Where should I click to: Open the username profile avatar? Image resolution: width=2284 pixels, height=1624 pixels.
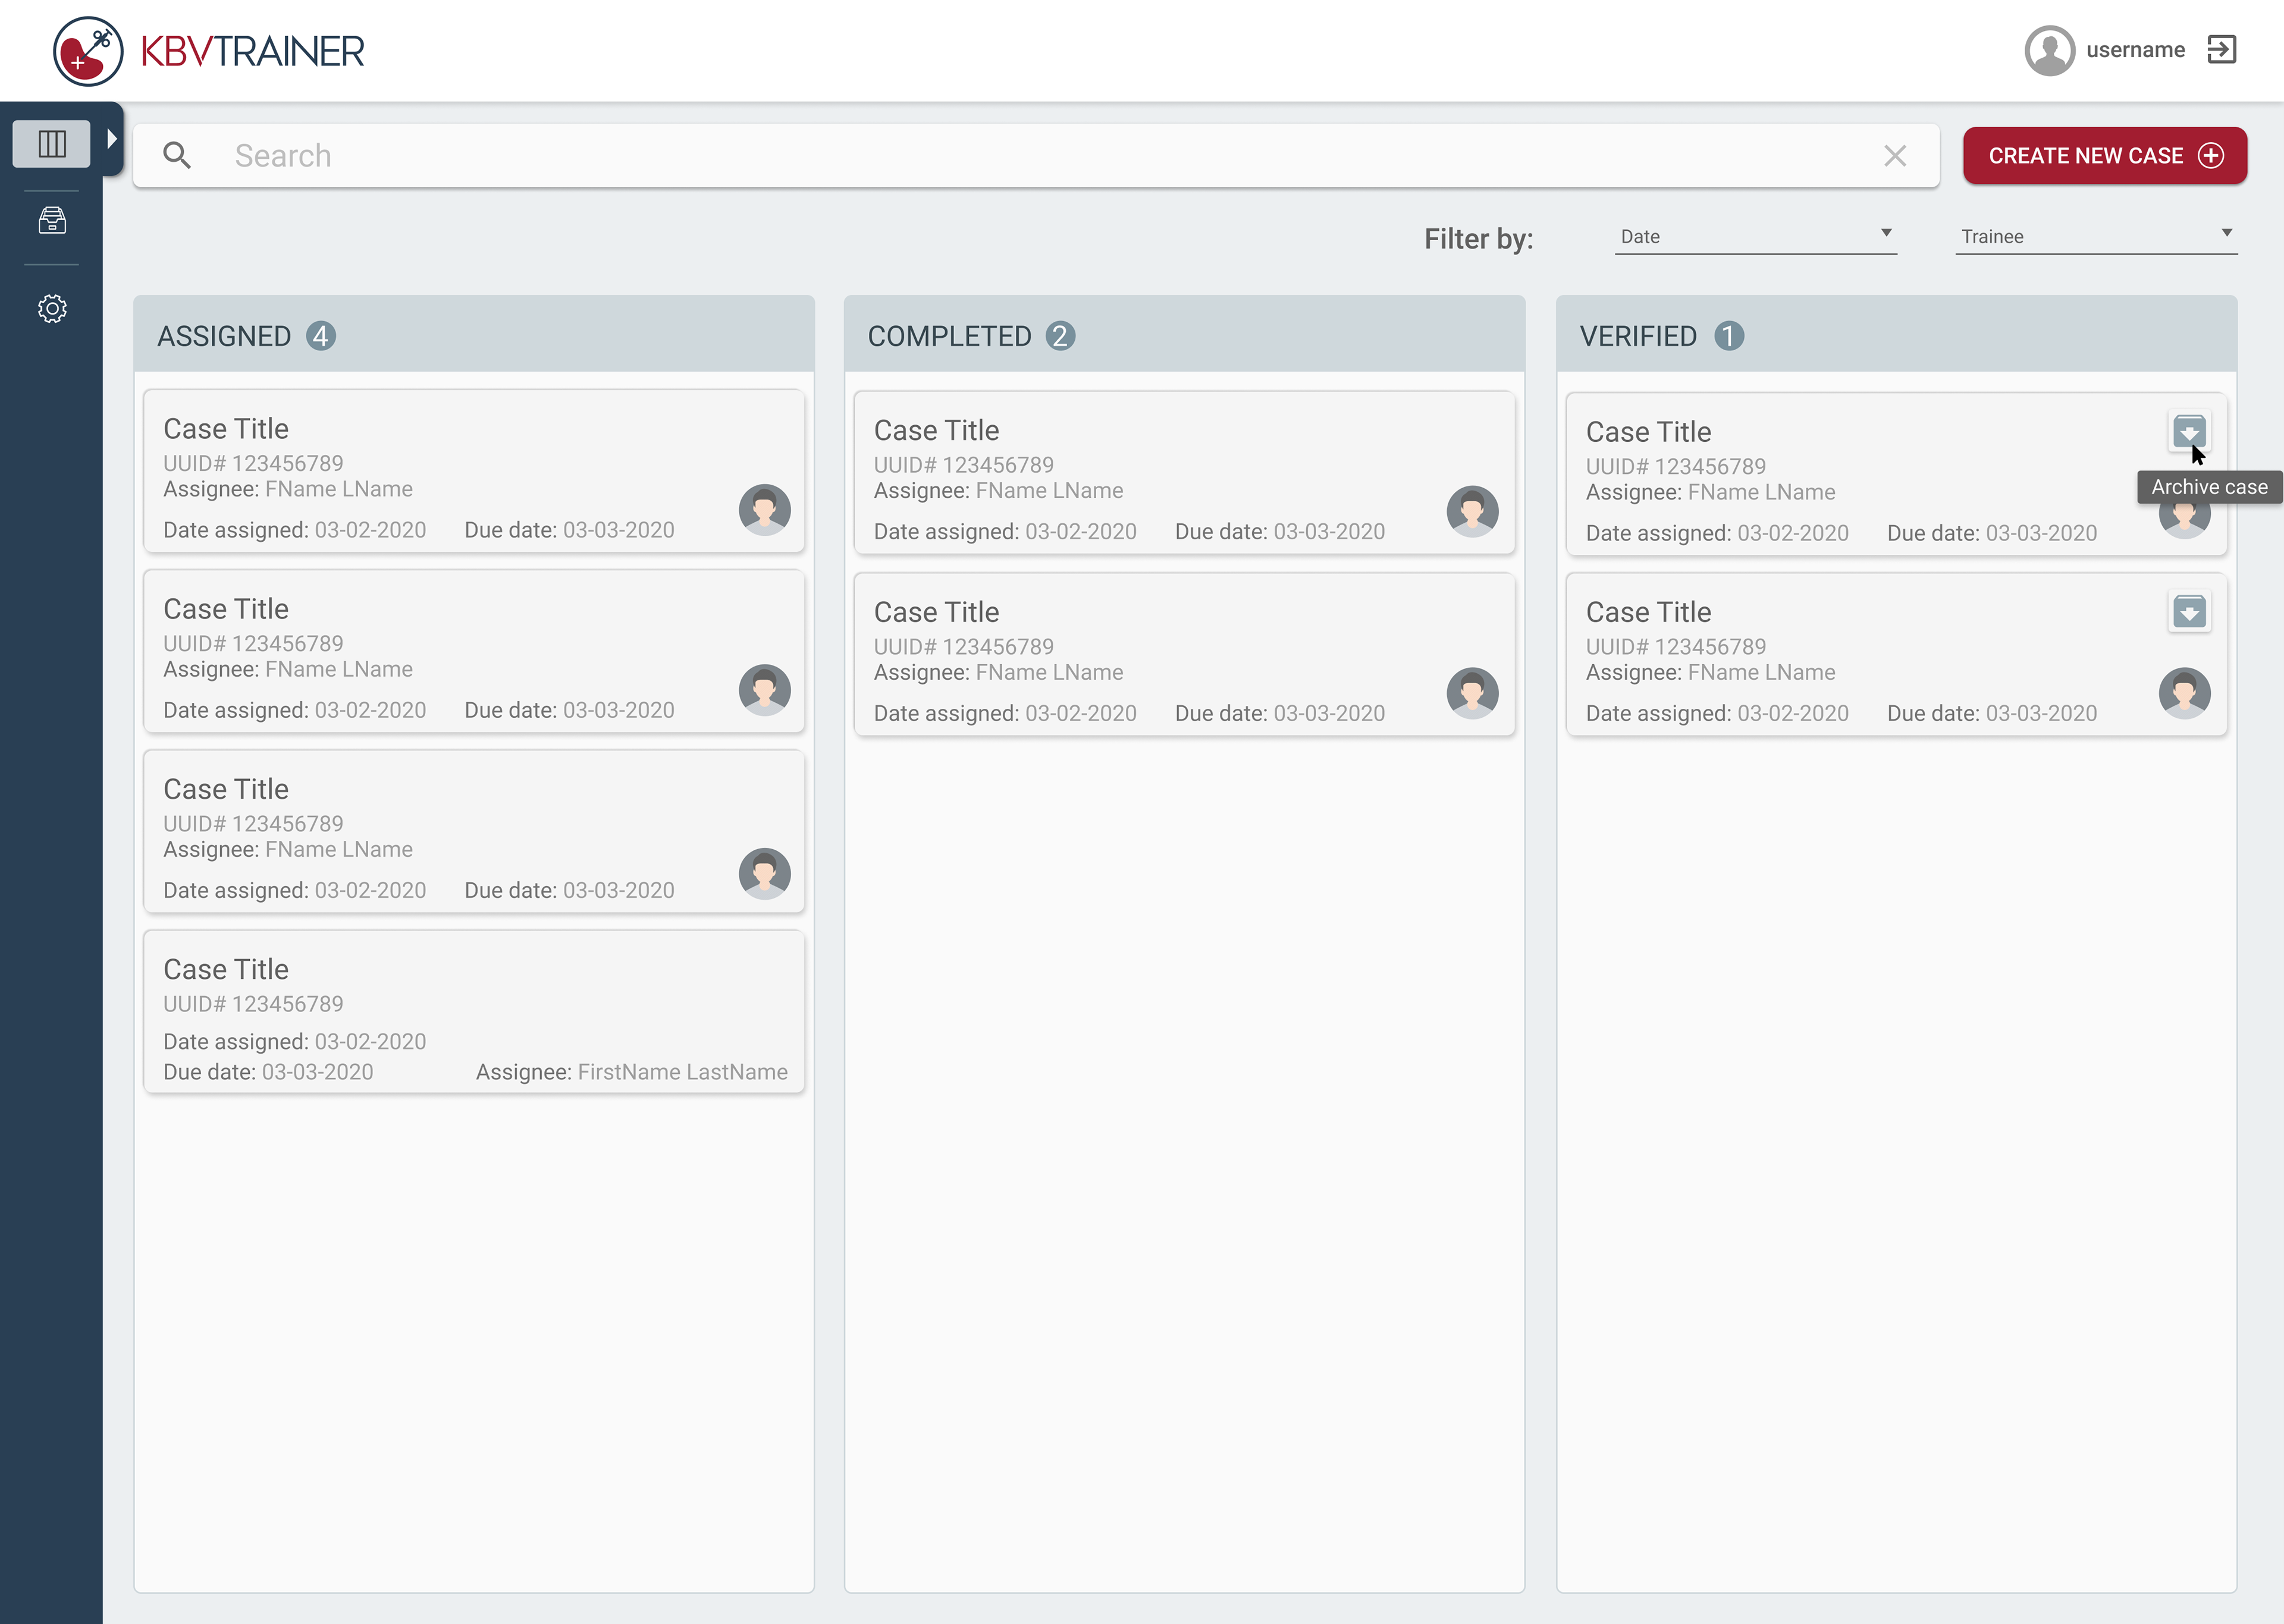pyautogui.click(x=2049, y=50)
